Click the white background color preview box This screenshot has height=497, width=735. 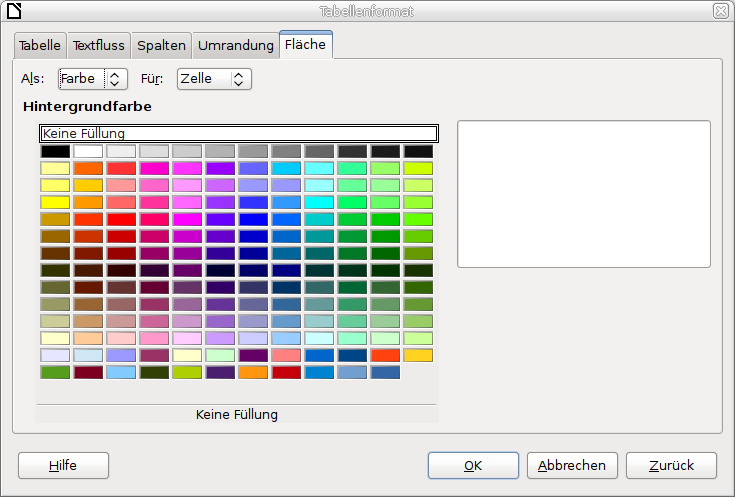[584, 194]
